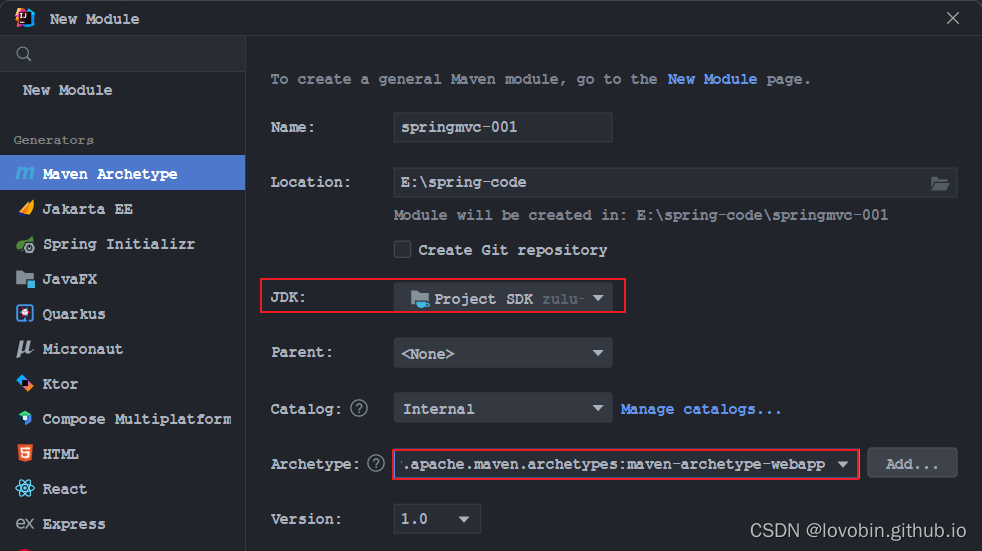Click the Micronaut mu icon
982x551 pixels.
pos(24,349)
